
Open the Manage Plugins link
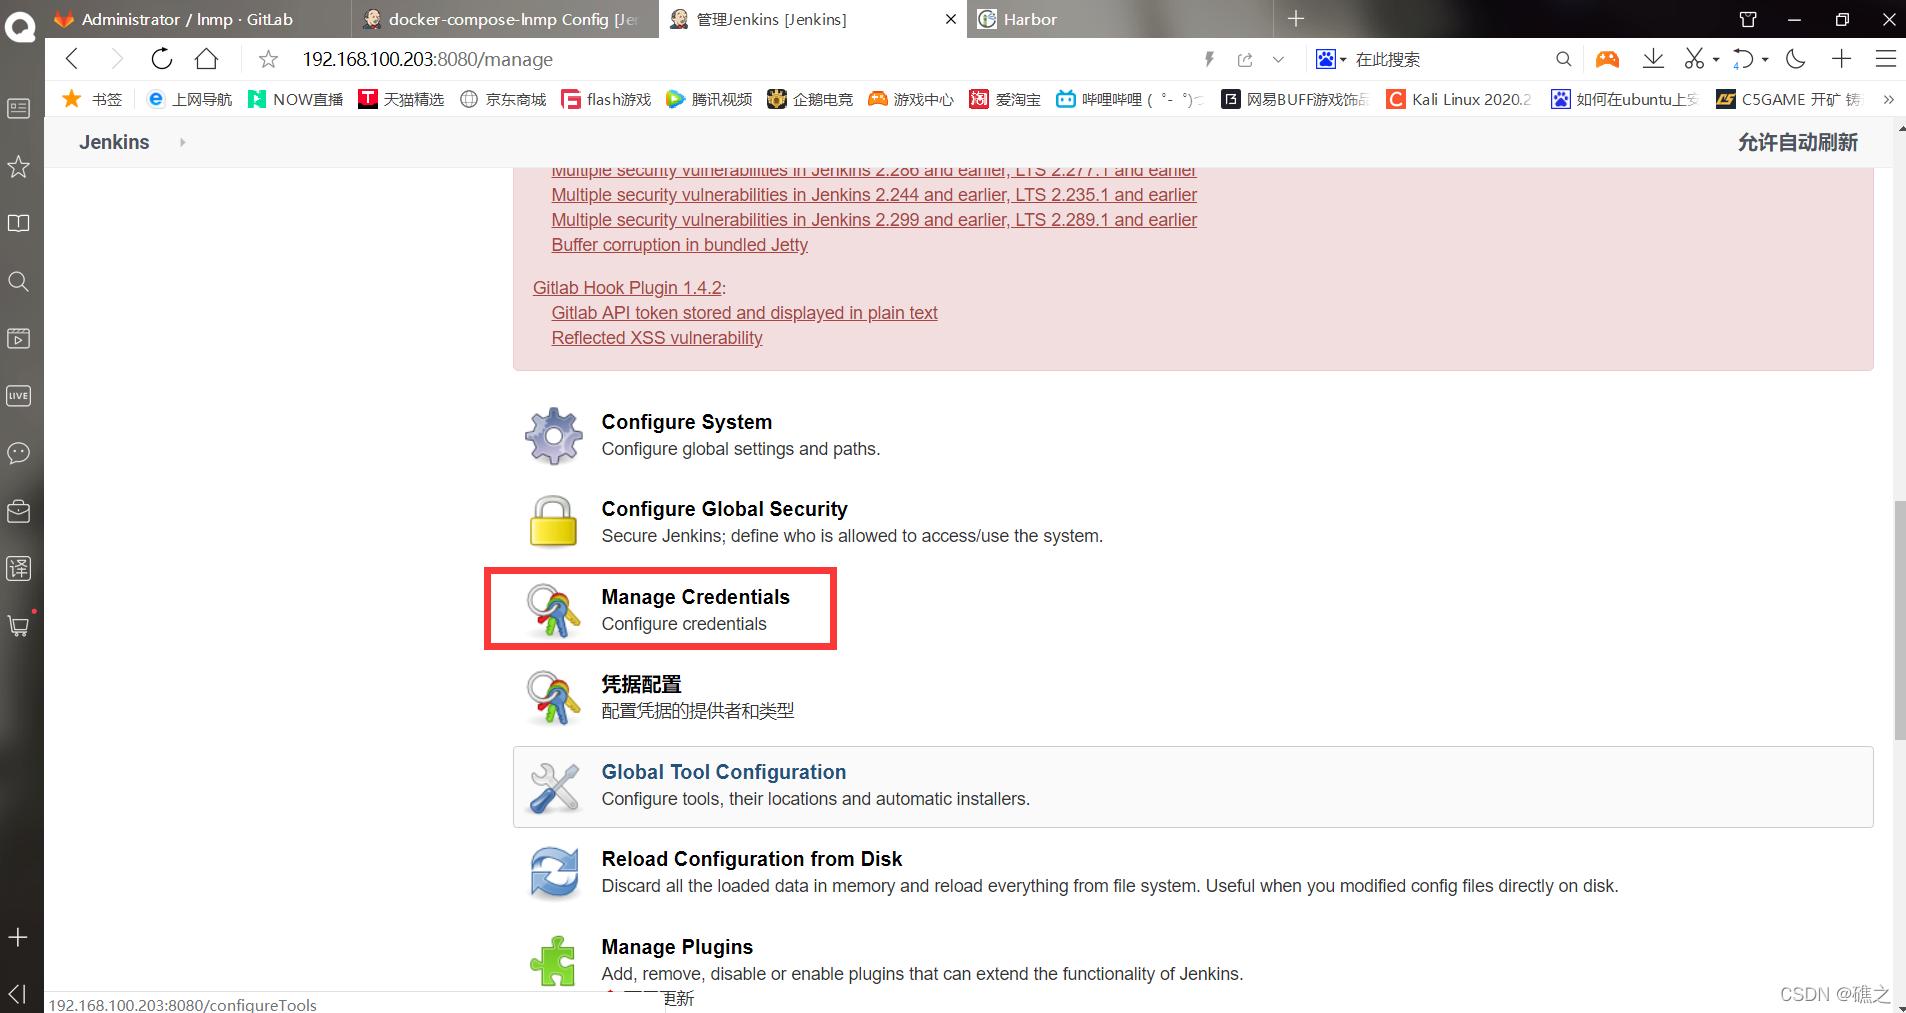[x=677, y=947]
